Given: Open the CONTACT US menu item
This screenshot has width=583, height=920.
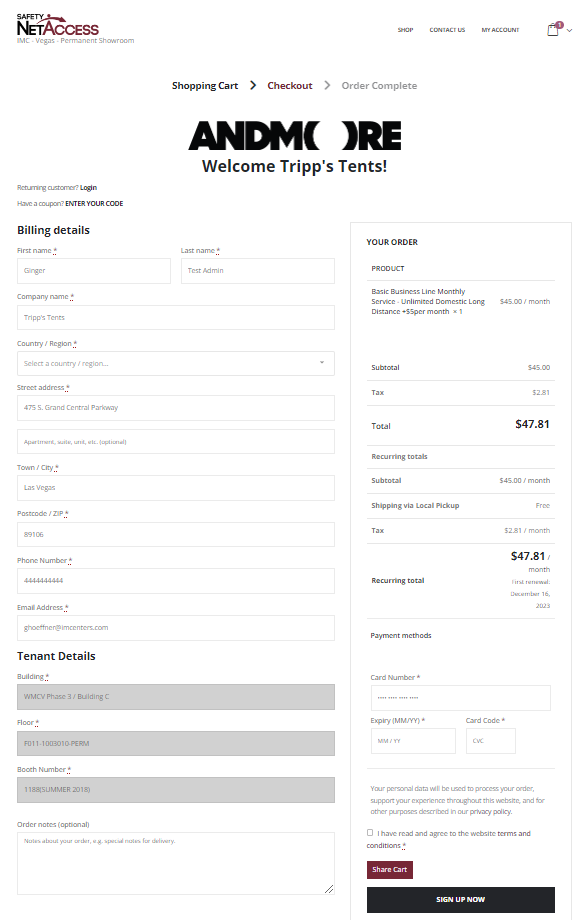Looking at the screenshot, I should (447, 30).
